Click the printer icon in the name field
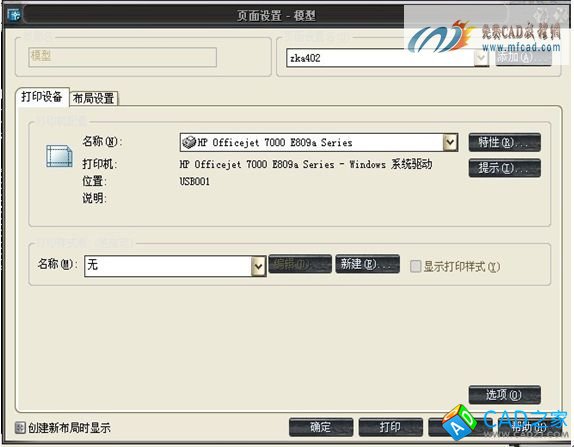This screenshot has height=447, width=574. [x=189, y=142]
